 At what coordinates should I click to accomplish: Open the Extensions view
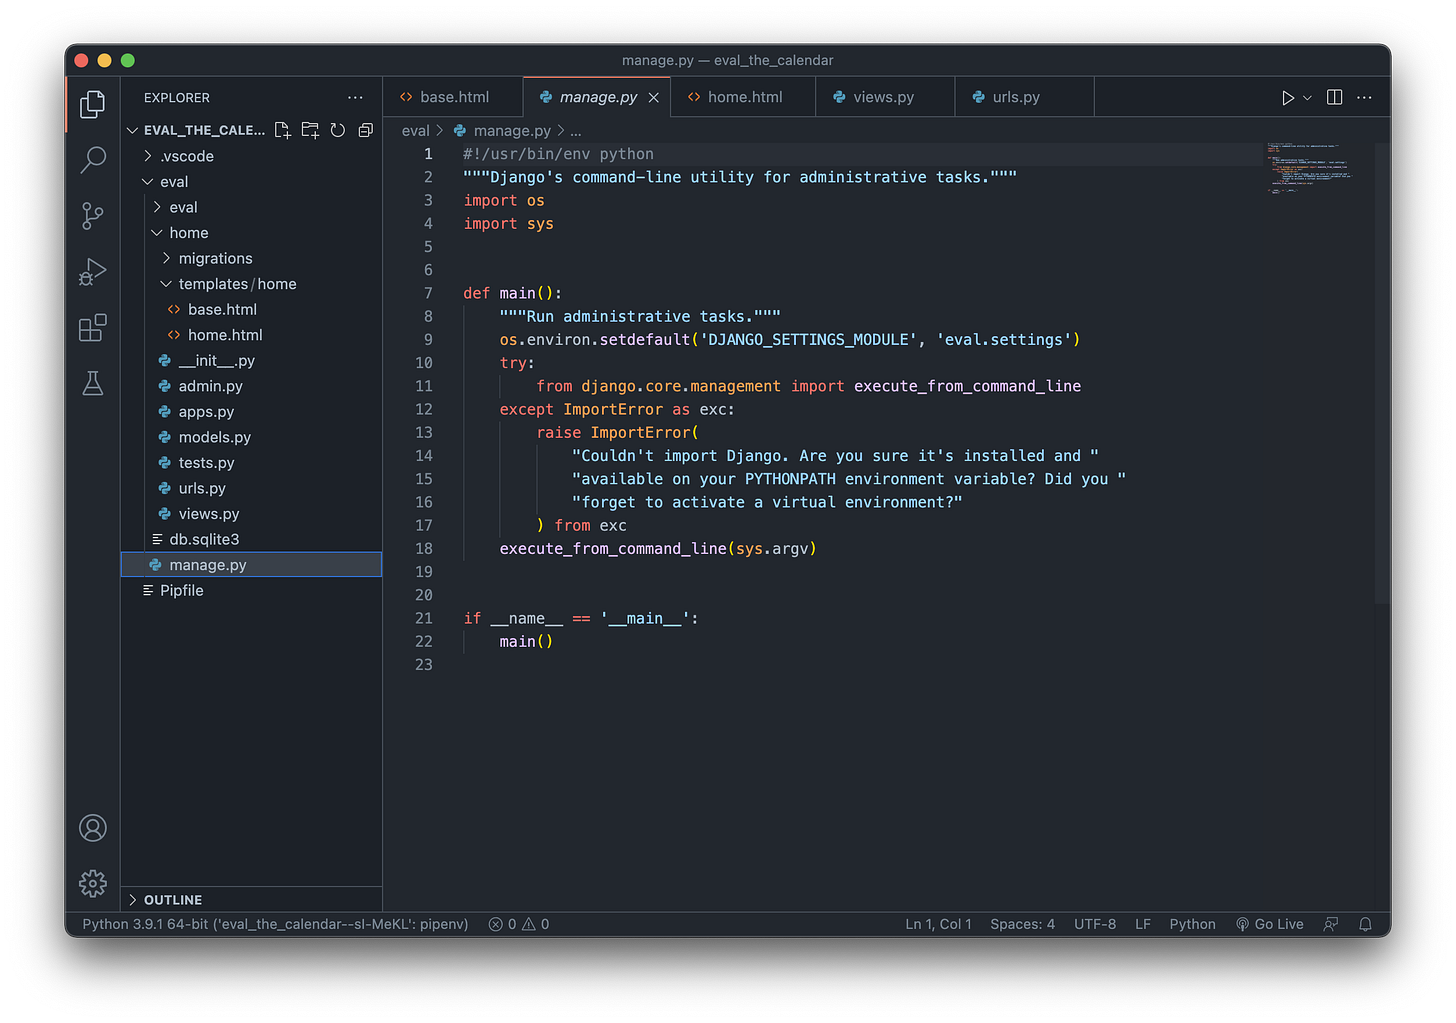tap(93, 327)
